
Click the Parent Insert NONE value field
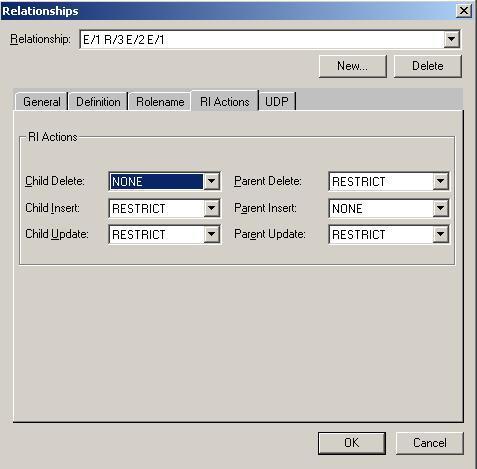pyautogui.click(x=381, y=208)
